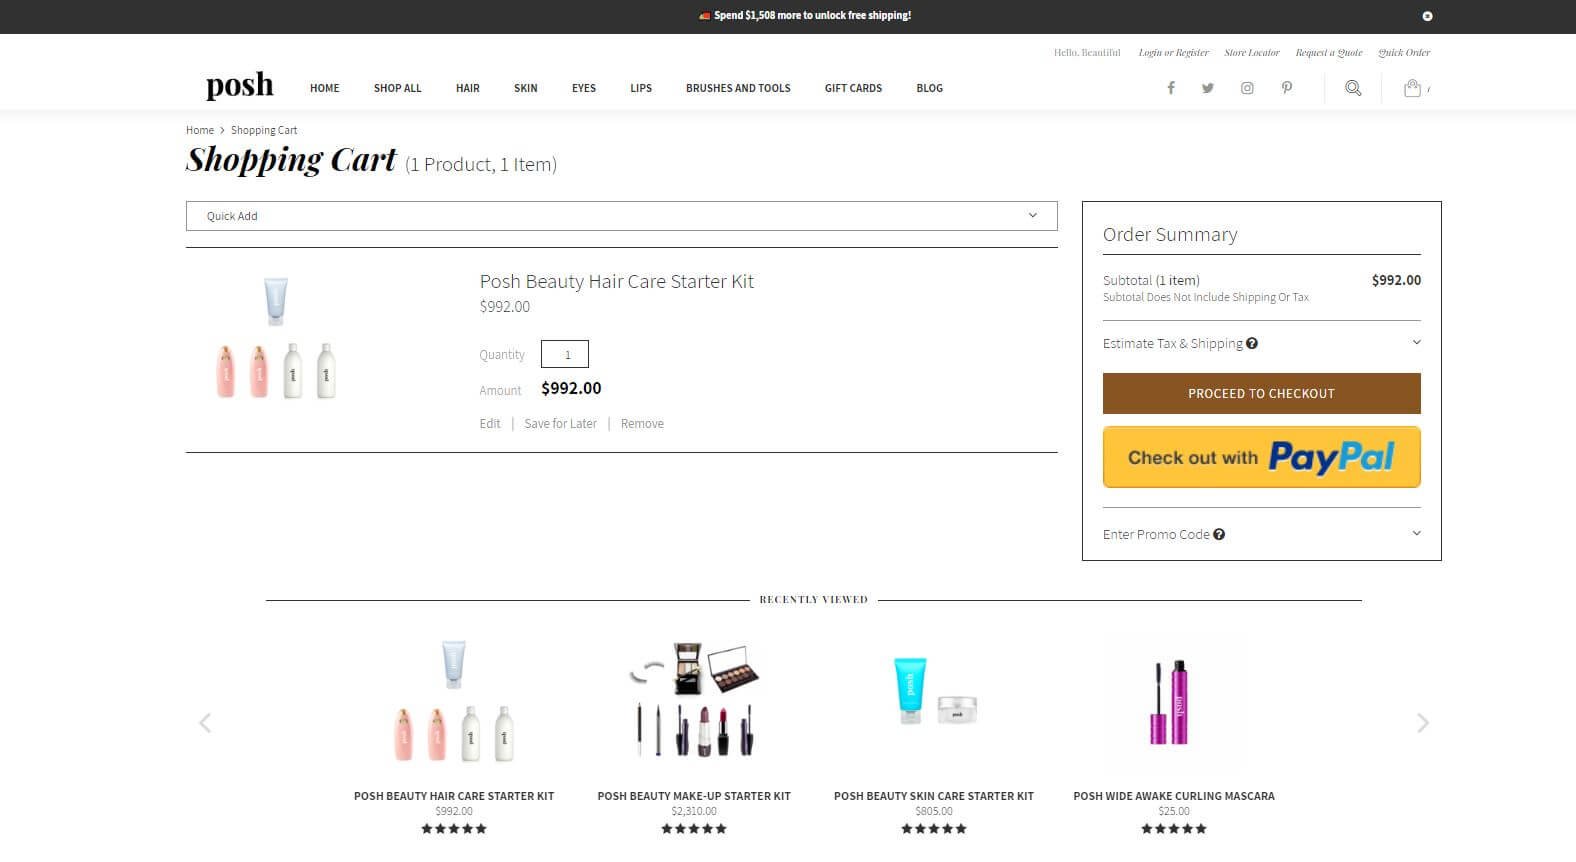Open Request a Quote link
Viewport: 1576px width, 862px height.
click(x=1329, y=53)
